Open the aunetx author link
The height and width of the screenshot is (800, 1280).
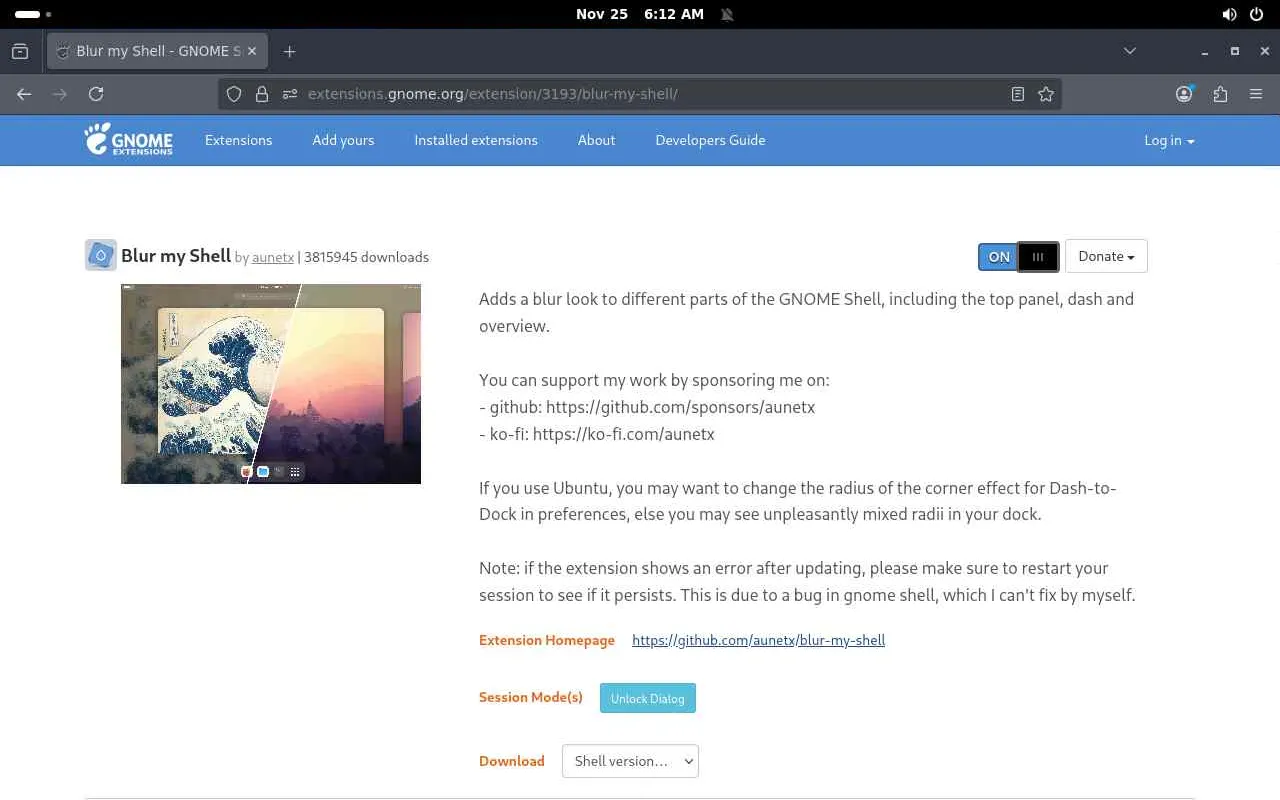point(273,257)
